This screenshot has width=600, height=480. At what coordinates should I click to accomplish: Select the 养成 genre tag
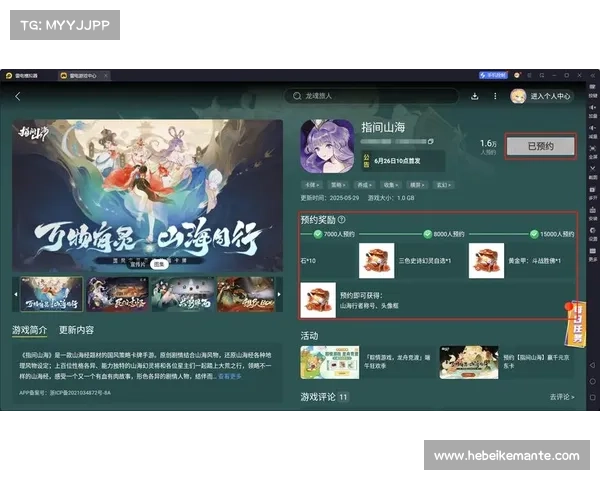tap(365, 185)
